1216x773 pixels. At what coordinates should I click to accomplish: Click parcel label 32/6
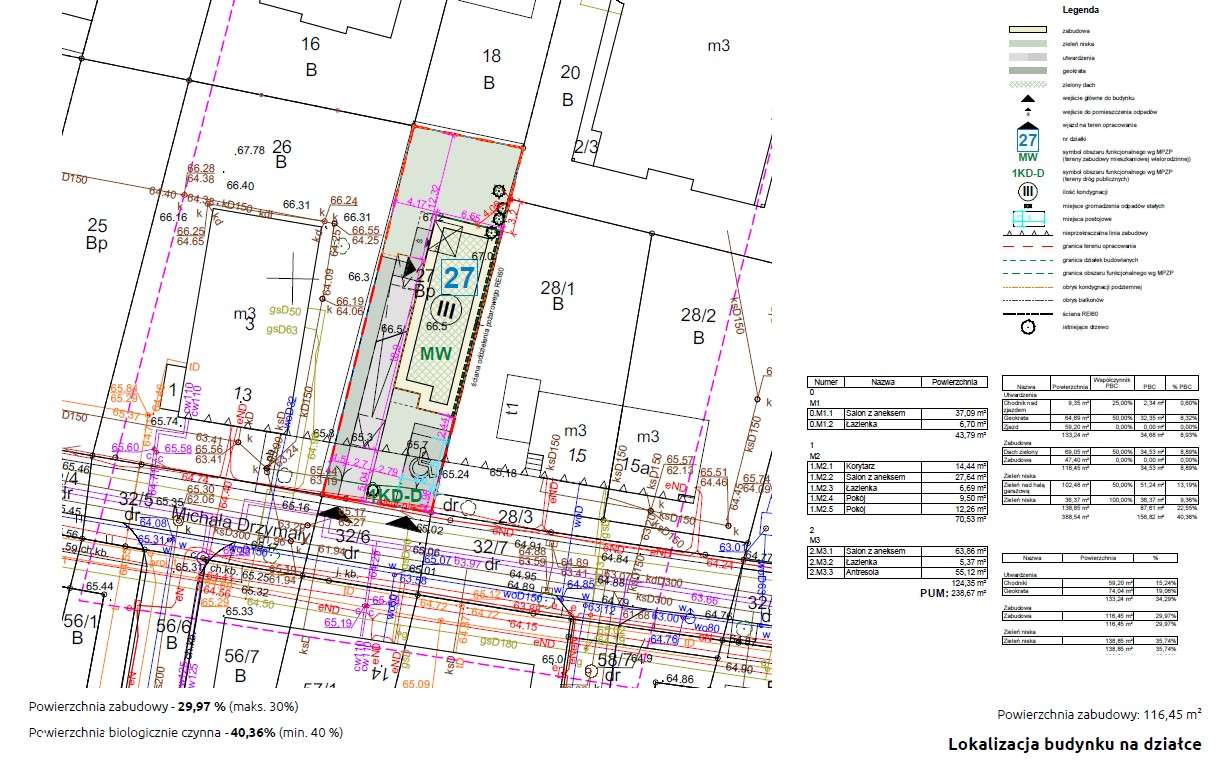[x=352, y=536]
